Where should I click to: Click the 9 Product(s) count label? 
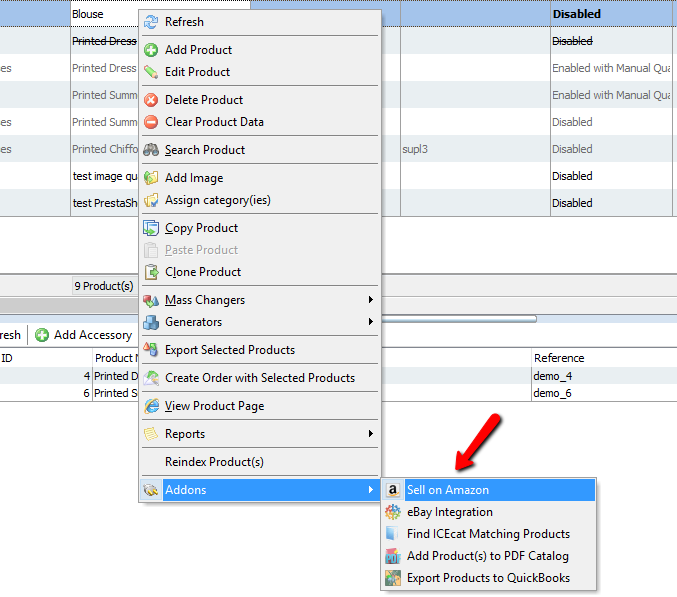(x=104, y=286)
